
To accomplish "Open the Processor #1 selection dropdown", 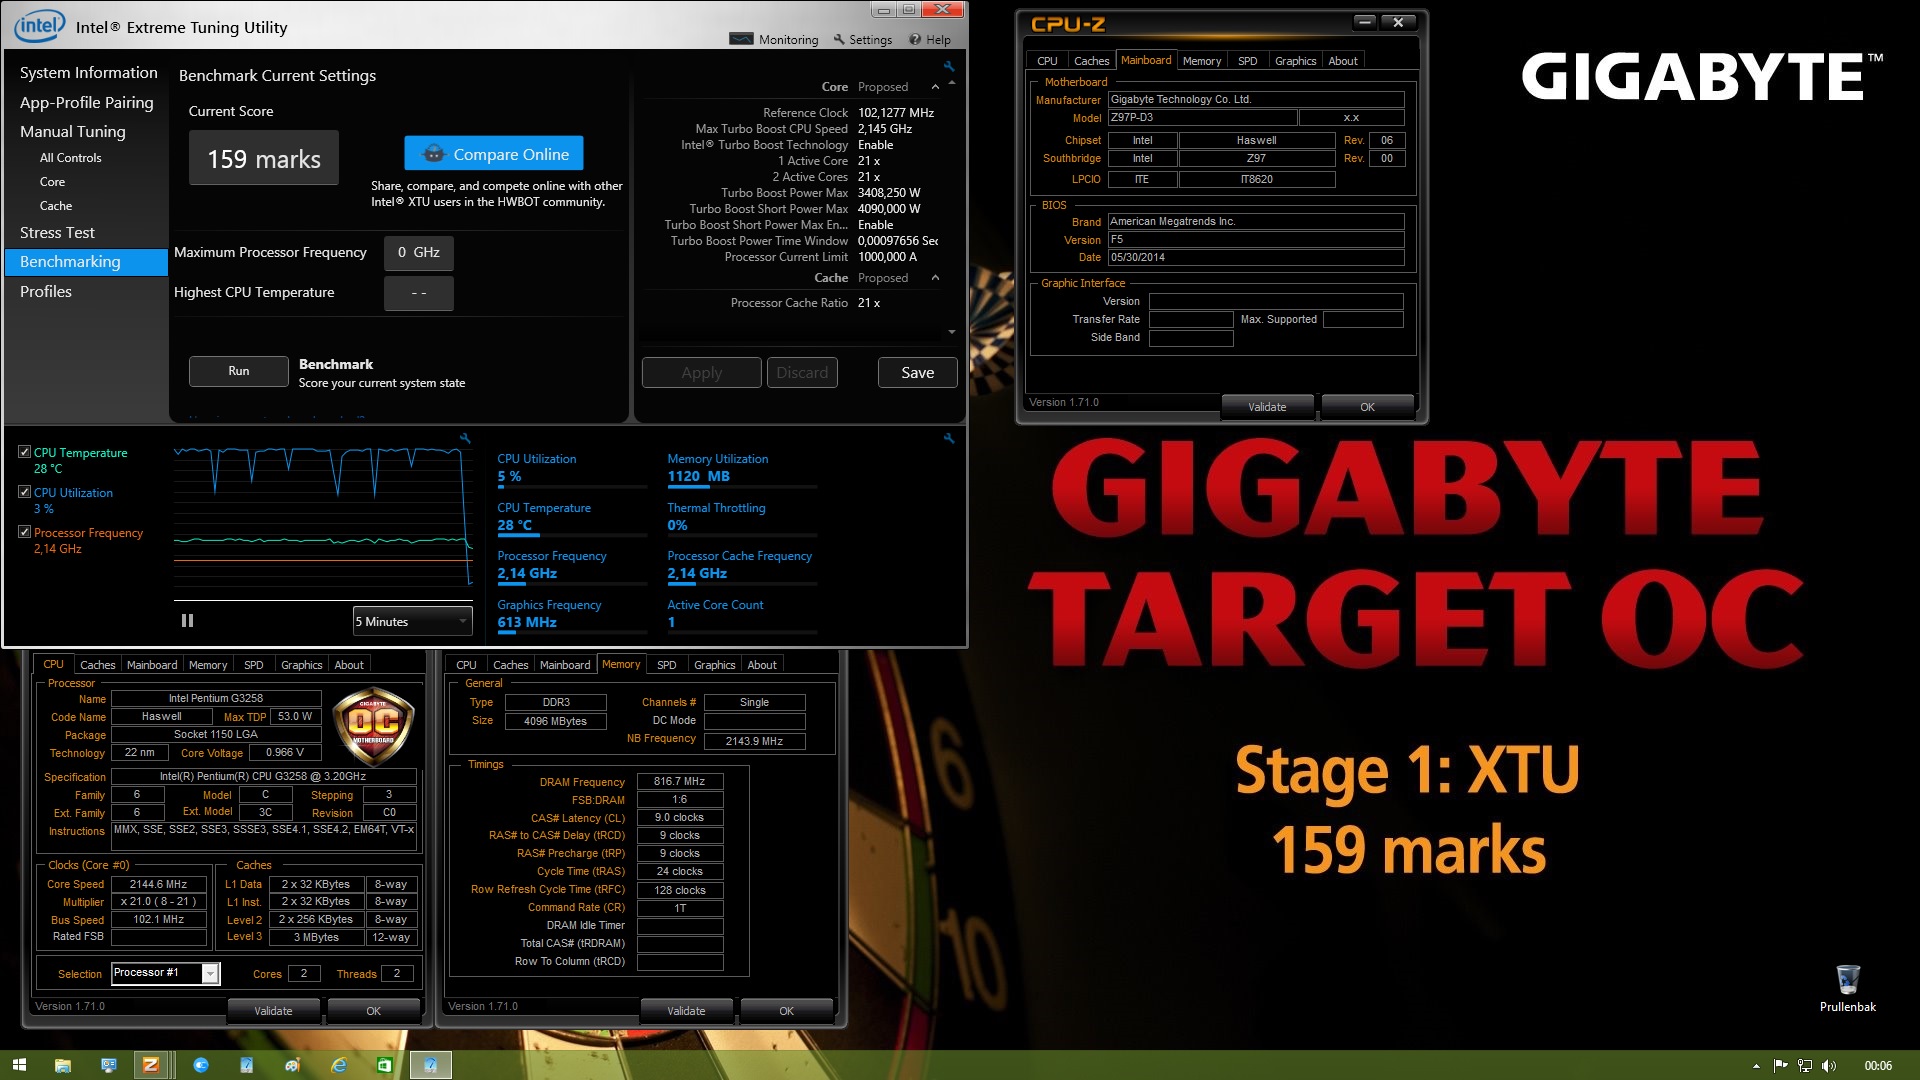I will 166,973.
